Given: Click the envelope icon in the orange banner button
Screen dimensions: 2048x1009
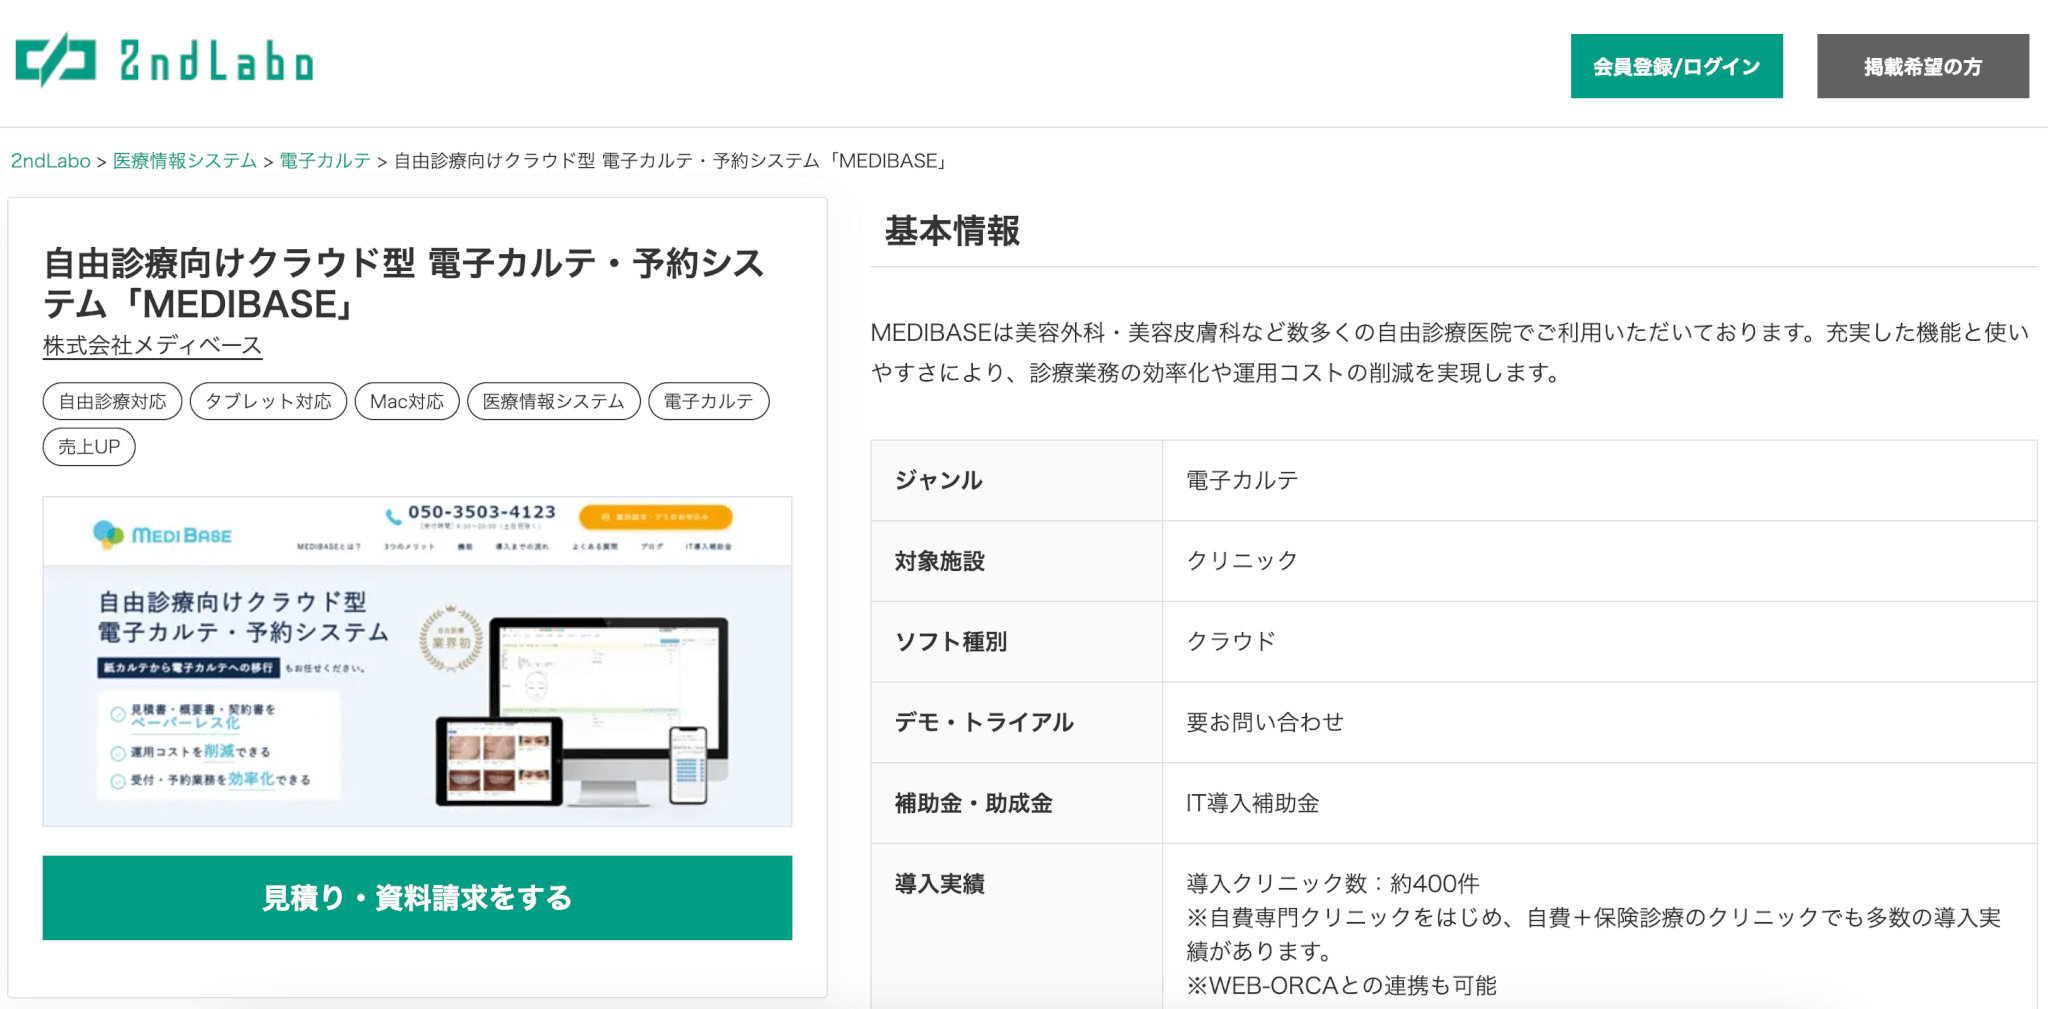Looking at the screenshot, I should 605,517.
